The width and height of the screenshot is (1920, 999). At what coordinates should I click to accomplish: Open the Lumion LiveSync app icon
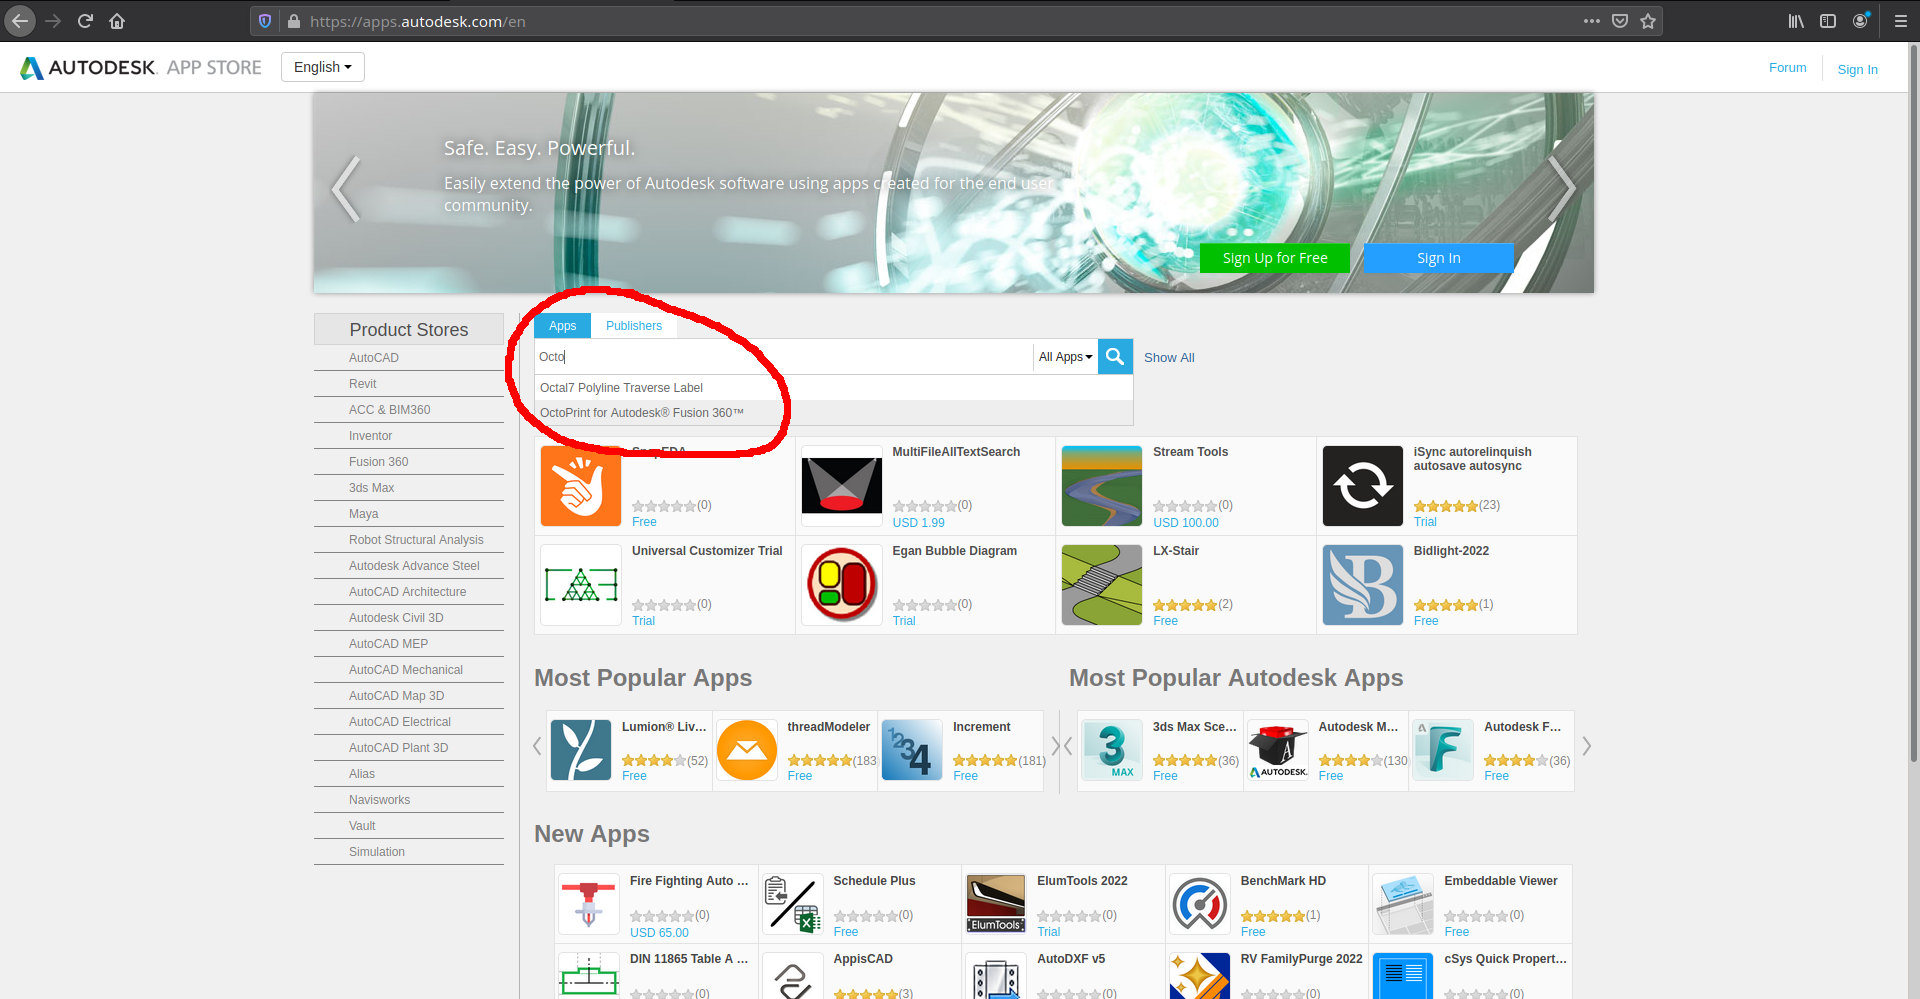click(581, 750)
